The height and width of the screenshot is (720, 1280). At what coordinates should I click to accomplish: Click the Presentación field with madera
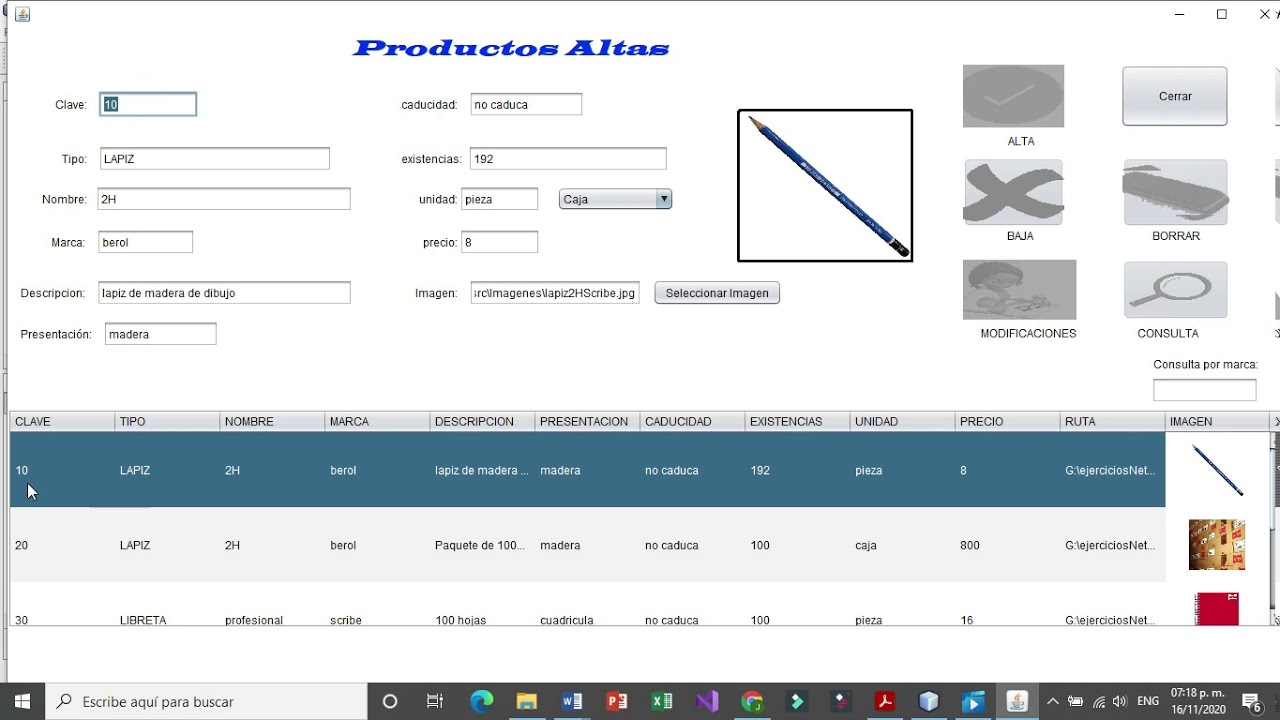click(x=160, y=334)
